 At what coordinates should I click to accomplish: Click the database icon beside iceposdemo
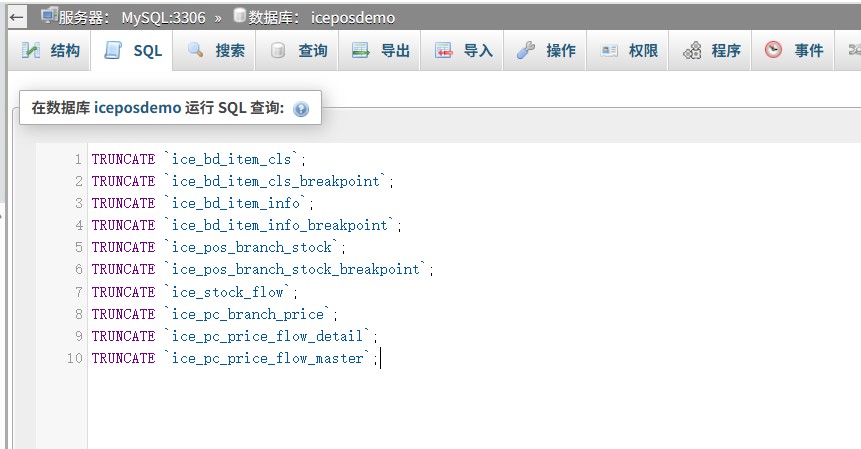pyautogui.click(x=239, y=15)
